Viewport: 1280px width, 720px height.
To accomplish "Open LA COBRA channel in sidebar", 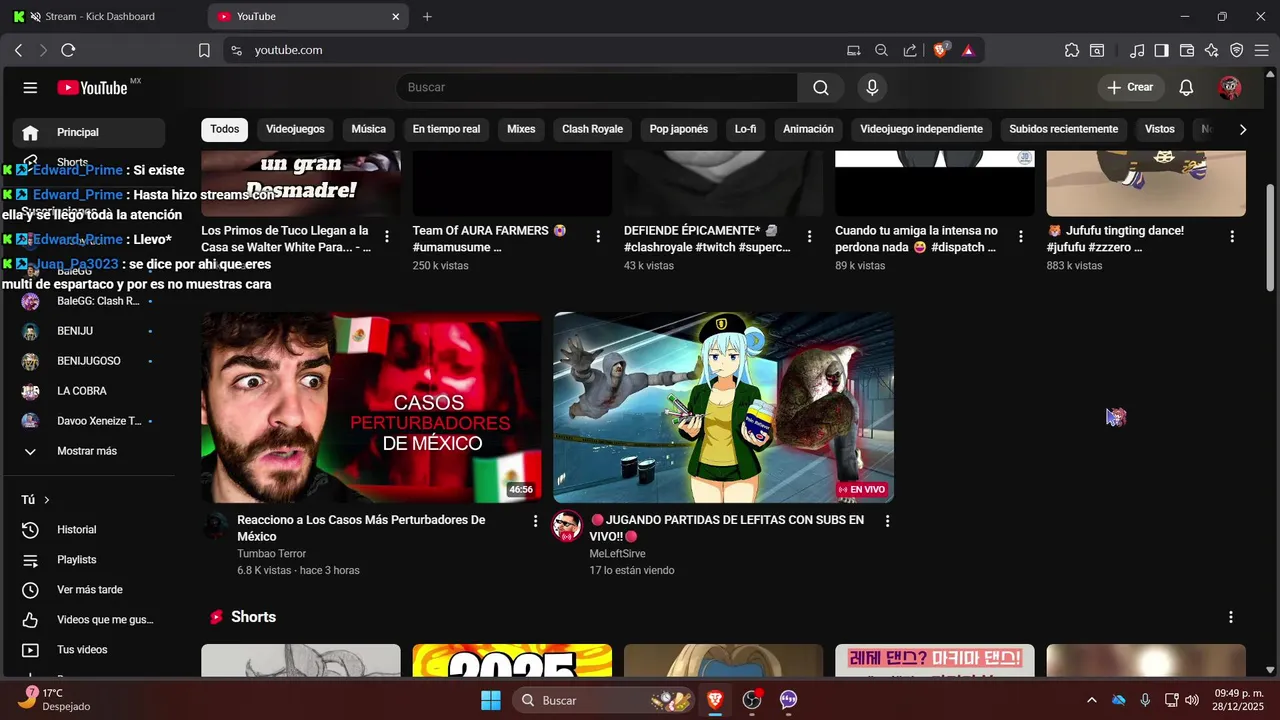I will click(89, 391).
